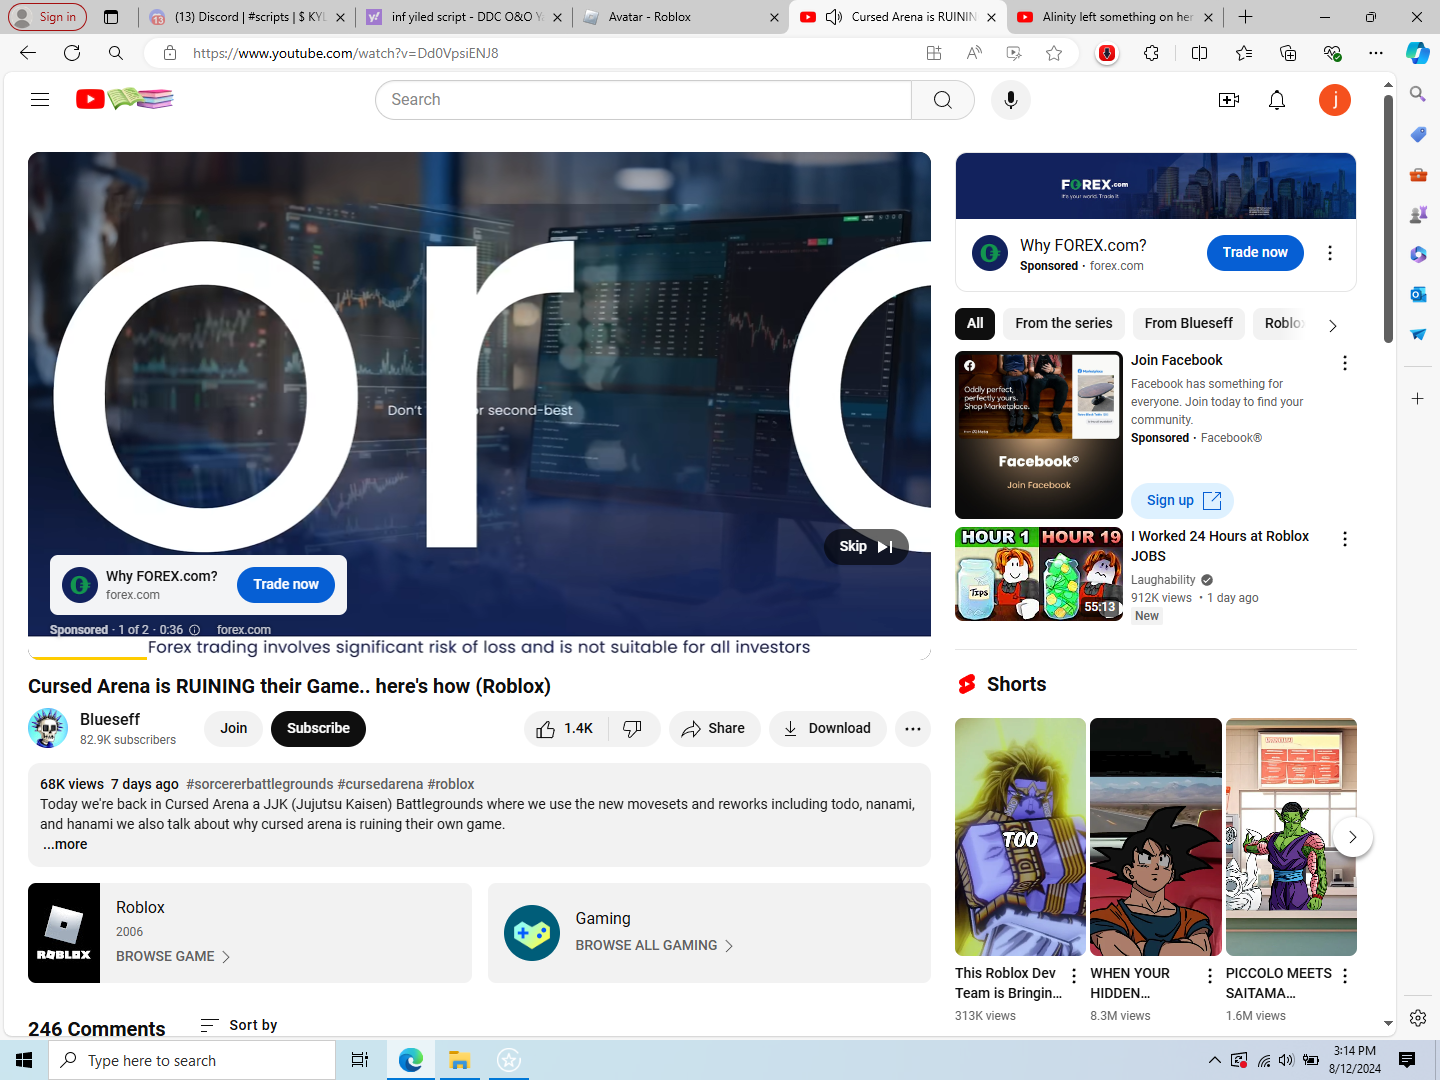Click Trade now in sidebar ad

(1255, 253)
